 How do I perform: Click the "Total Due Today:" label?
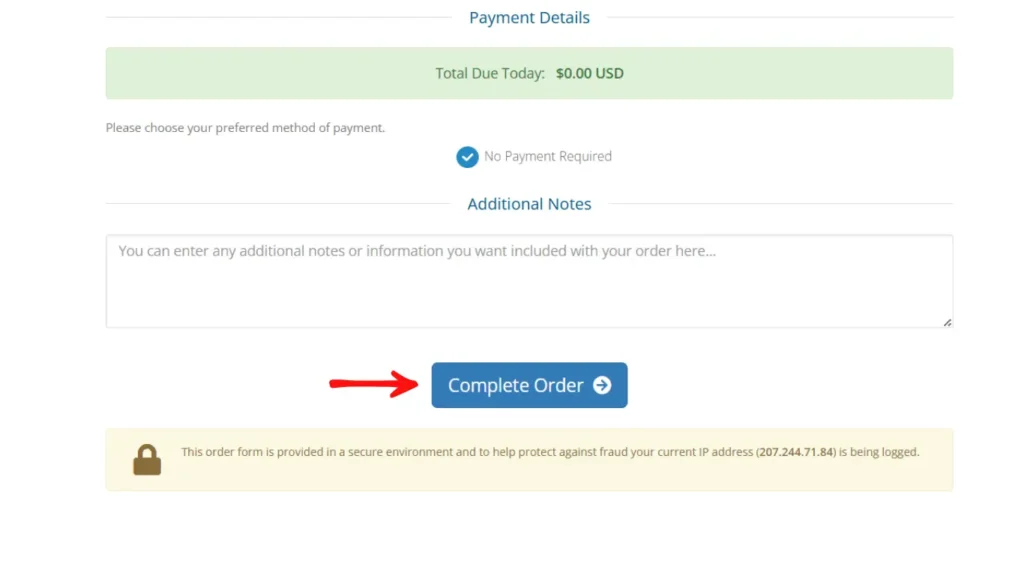click(490, 73)
